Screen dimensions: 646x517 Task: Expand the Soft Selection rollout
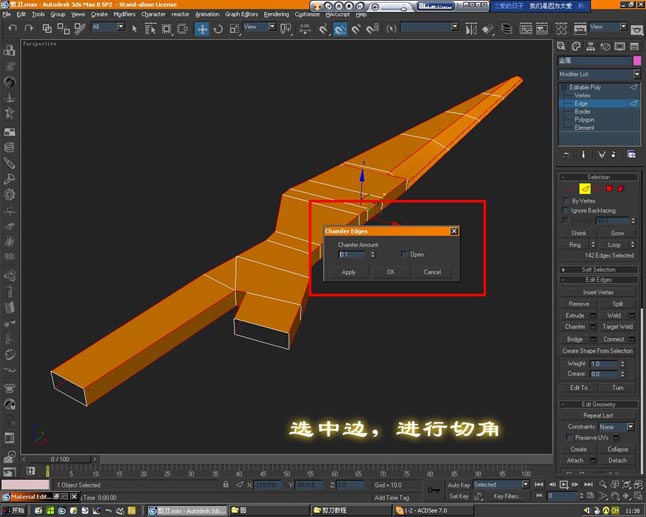[599, 269]
